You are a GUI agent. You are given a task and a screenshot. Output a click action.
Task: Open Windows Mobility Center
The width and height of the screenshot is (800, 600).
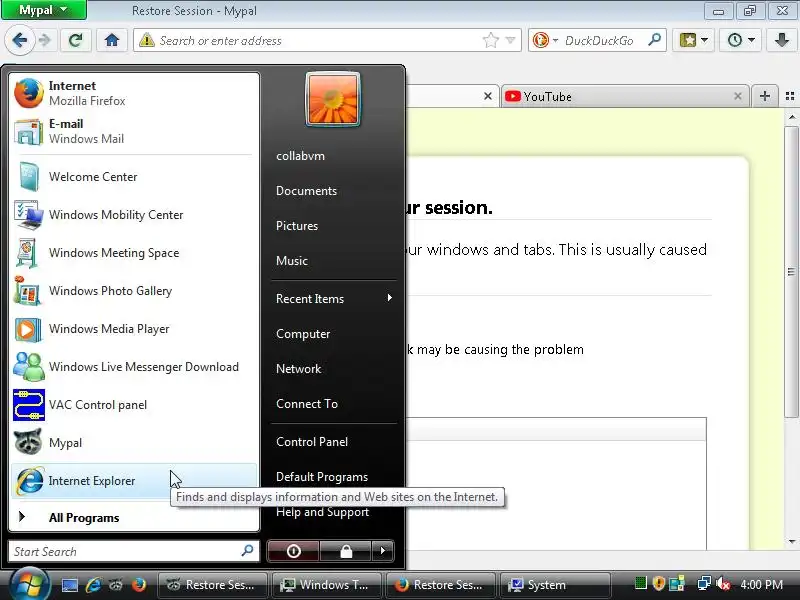(134, 215)
